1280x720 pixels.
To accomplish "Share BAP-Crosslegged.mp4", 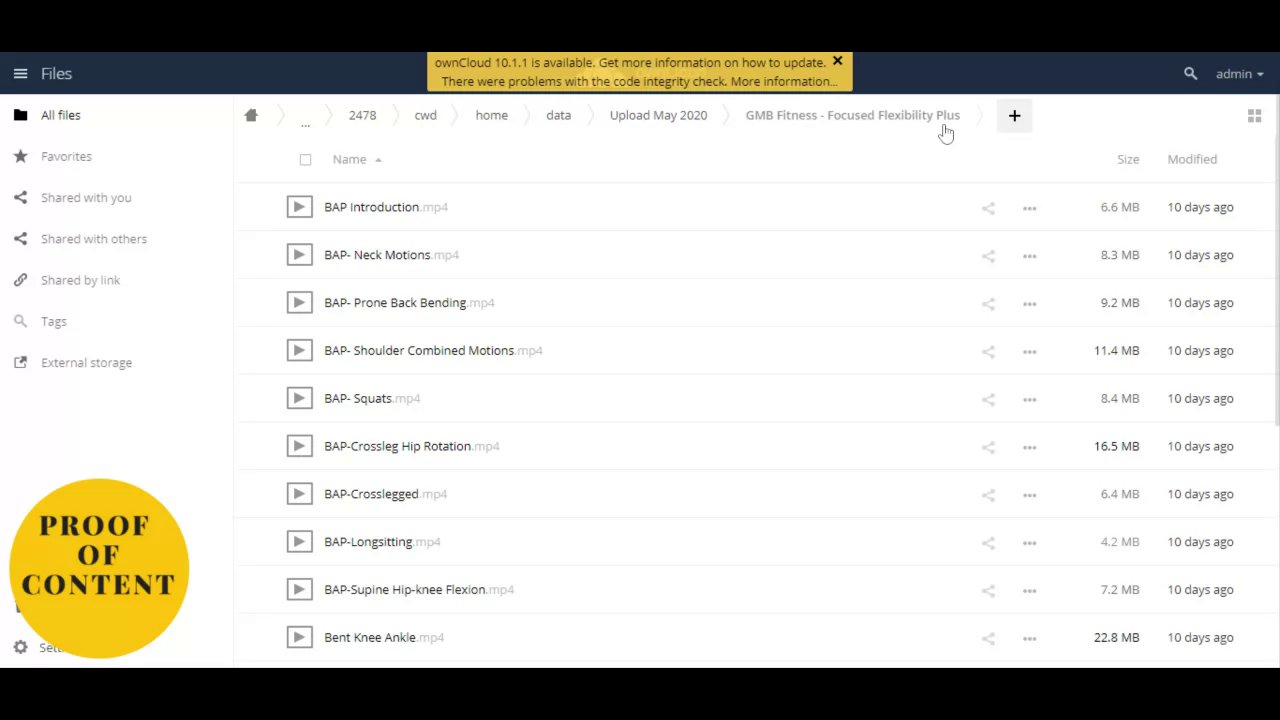I will coord(988,495).
